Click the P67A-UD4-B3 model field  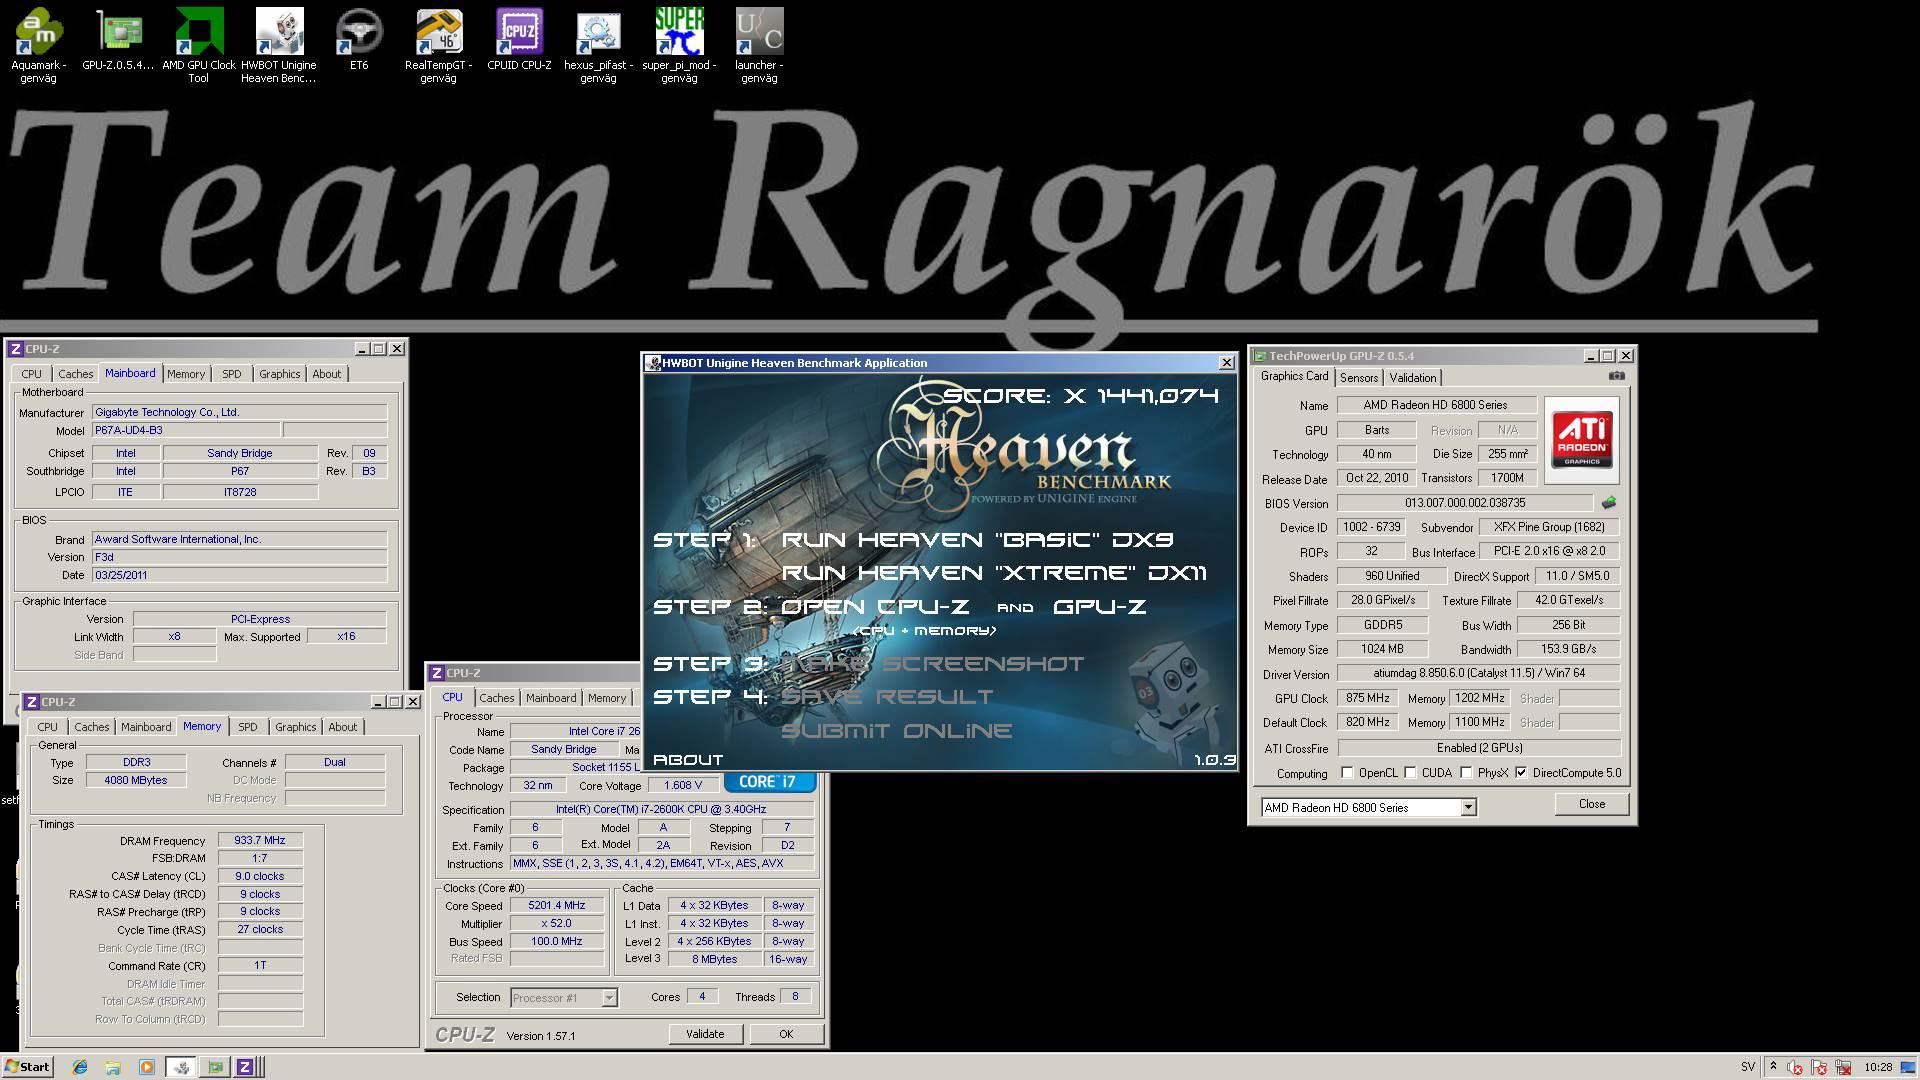186,430
